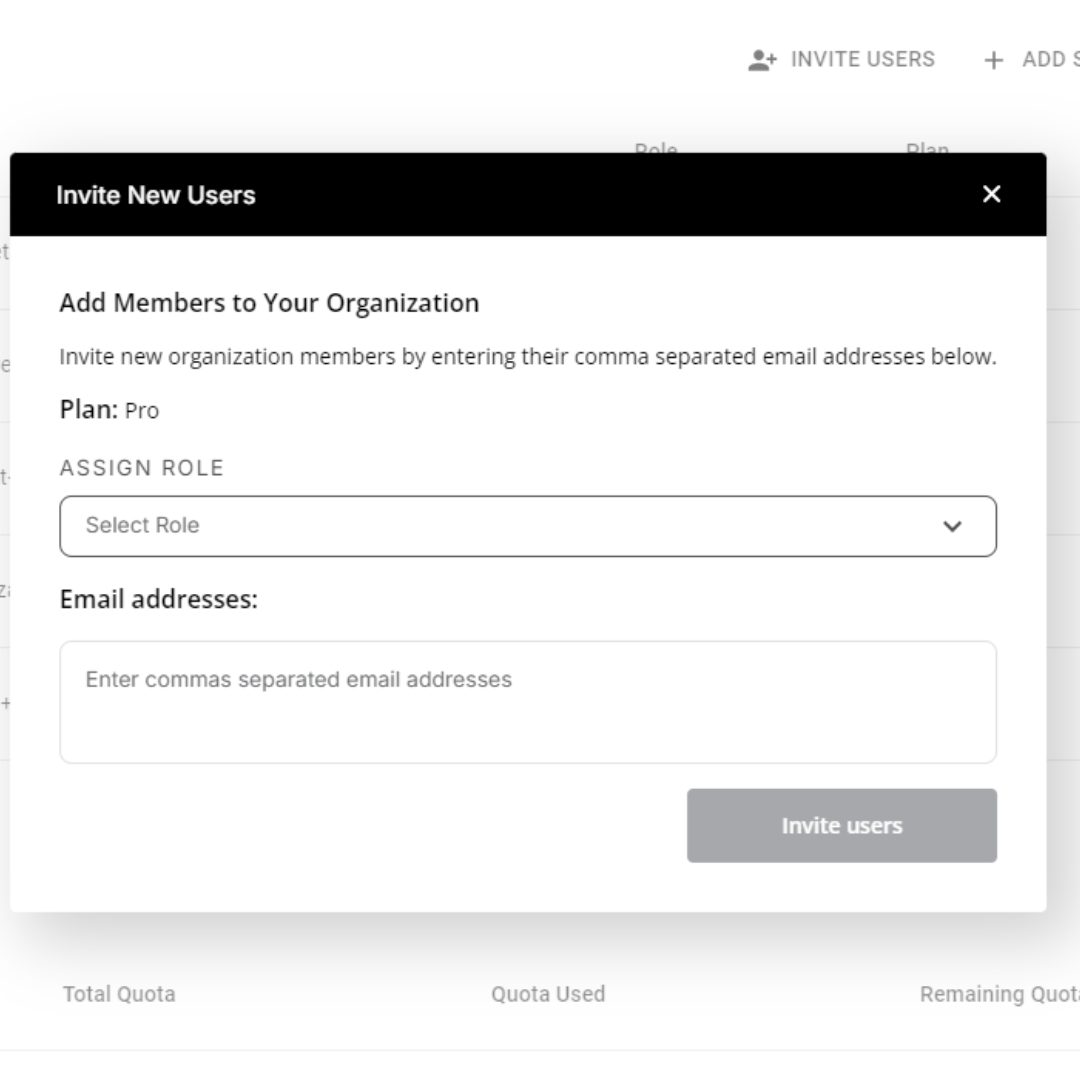Click the person-plus Invite Users icon

(x=762, y=59)
